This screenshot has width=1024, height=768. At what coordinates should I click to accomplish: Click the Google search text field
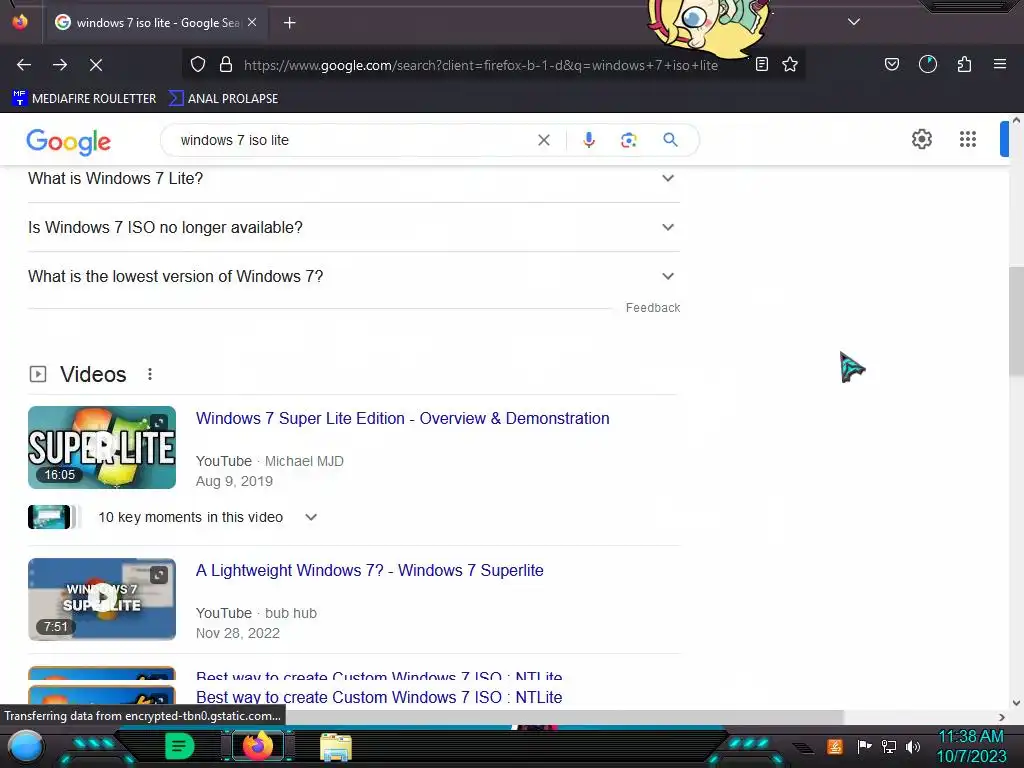353,140
